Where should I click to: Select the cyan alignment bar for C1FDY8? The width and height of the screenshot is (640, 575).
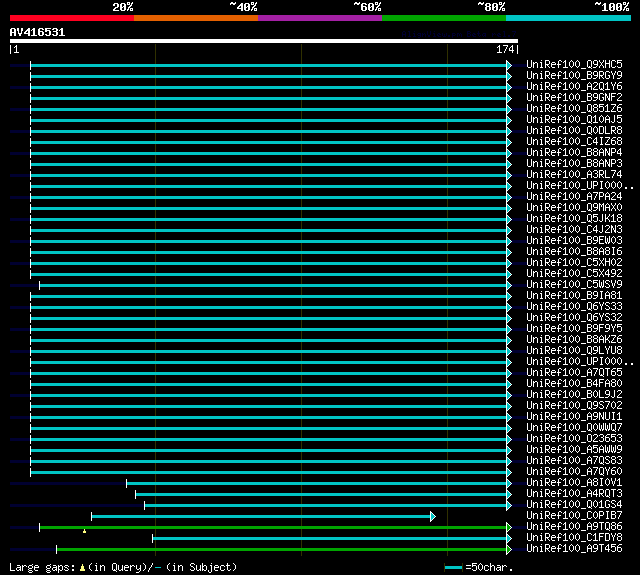coord(330,539)
